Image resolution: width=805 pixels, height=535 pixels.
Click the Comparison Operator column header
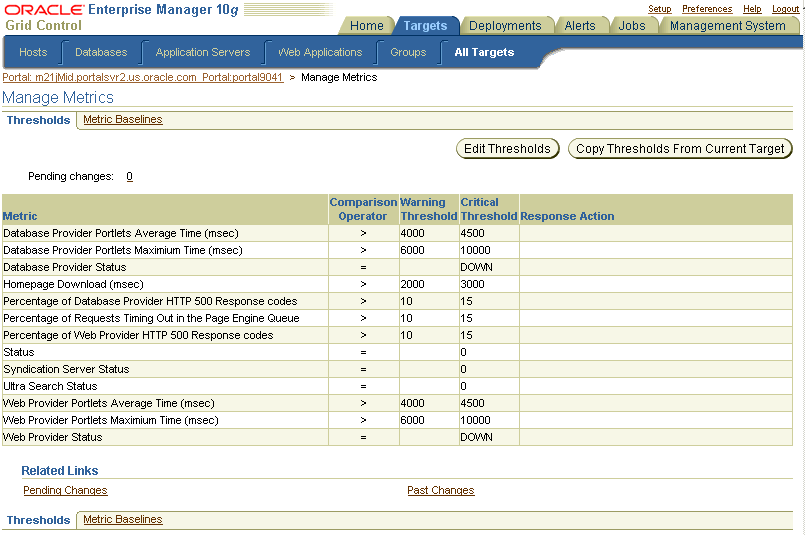pos(363,209)
